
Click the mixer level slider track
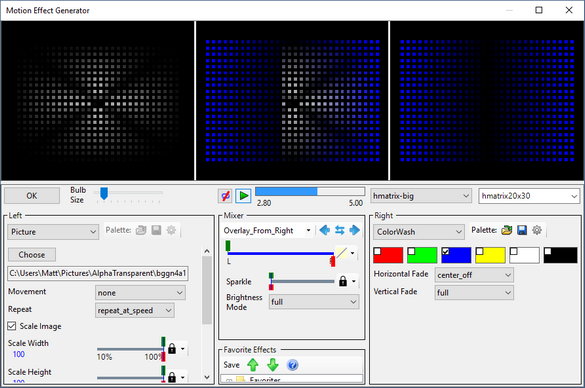280,254
